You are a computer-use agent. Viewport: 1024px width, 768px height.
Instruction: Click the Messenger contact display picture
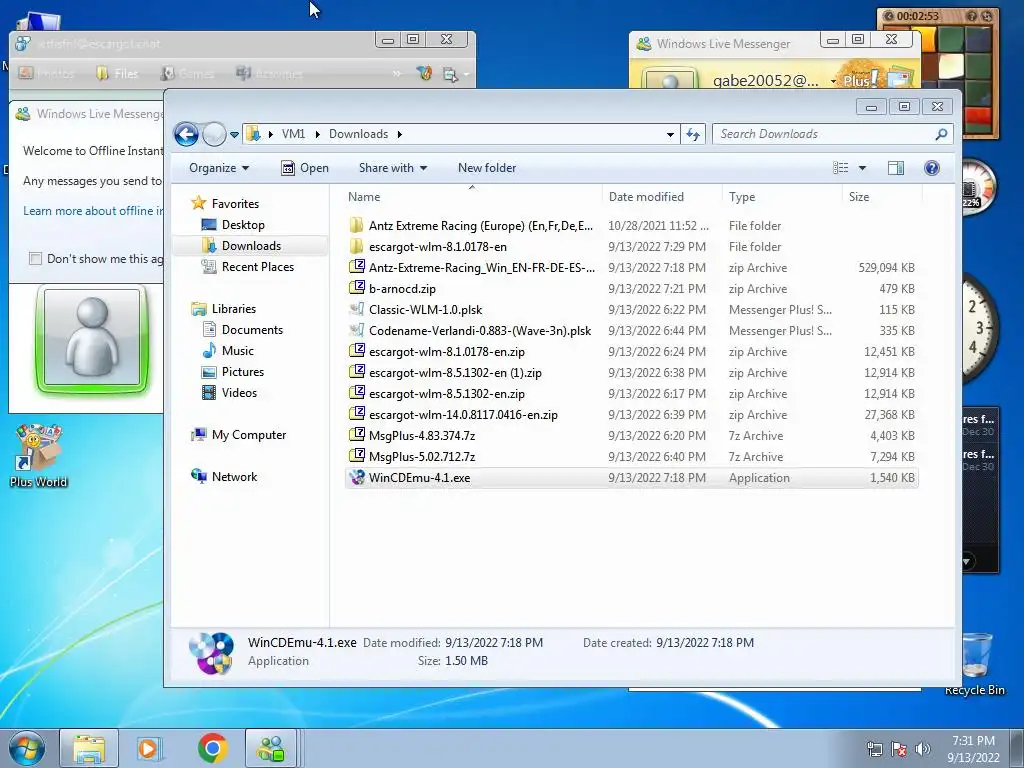point(91,338)
